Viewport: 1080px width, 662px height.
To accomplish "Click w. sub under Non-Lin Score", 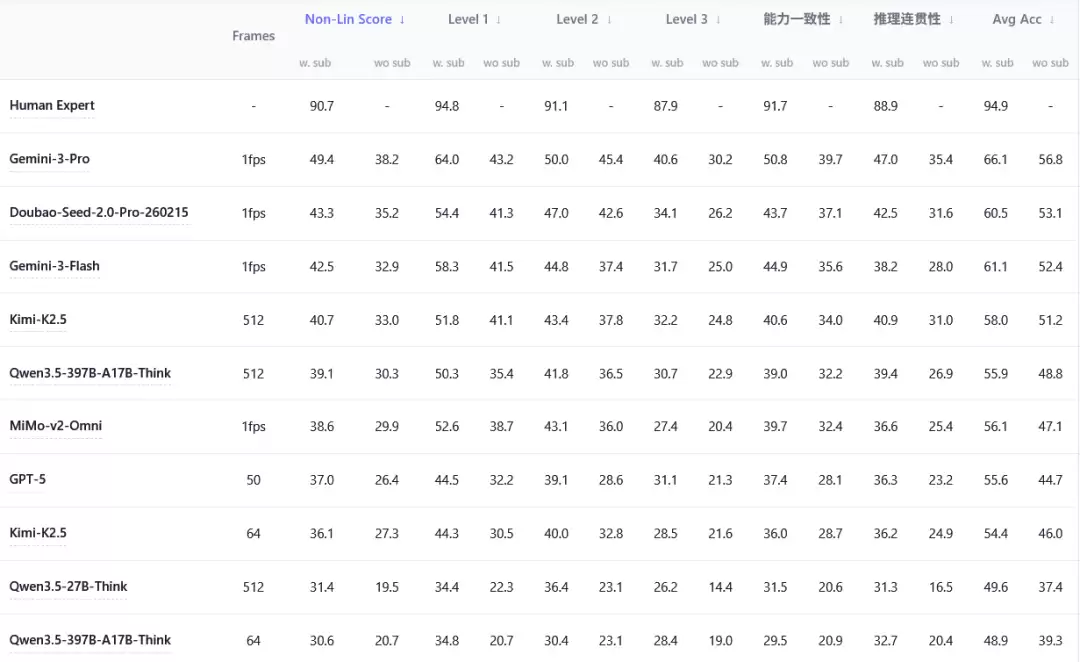I will tap(315, 63).
